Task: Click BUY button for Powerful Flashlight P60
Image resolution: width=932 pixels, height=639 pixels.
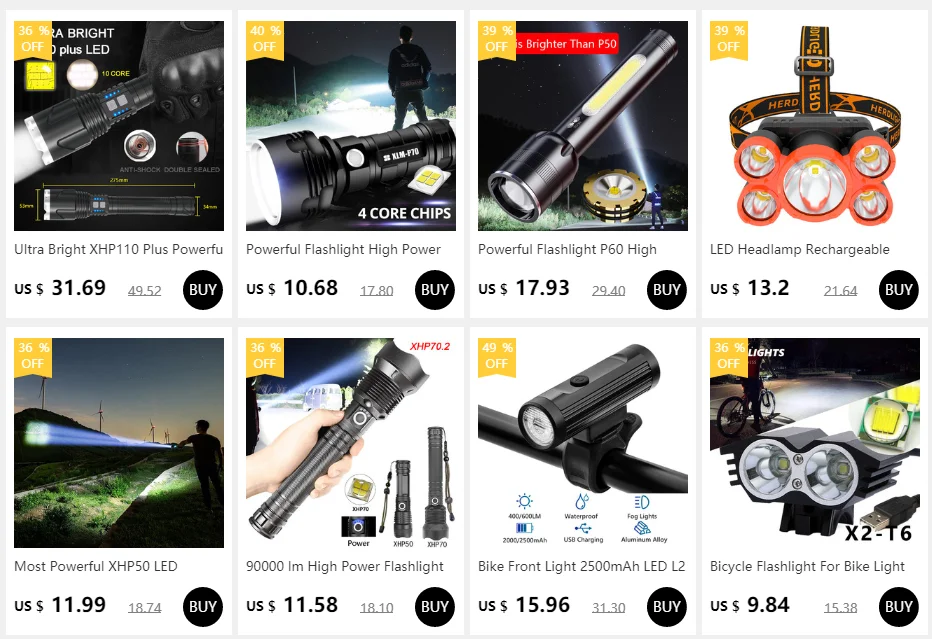Action: [x=666, y=289]
